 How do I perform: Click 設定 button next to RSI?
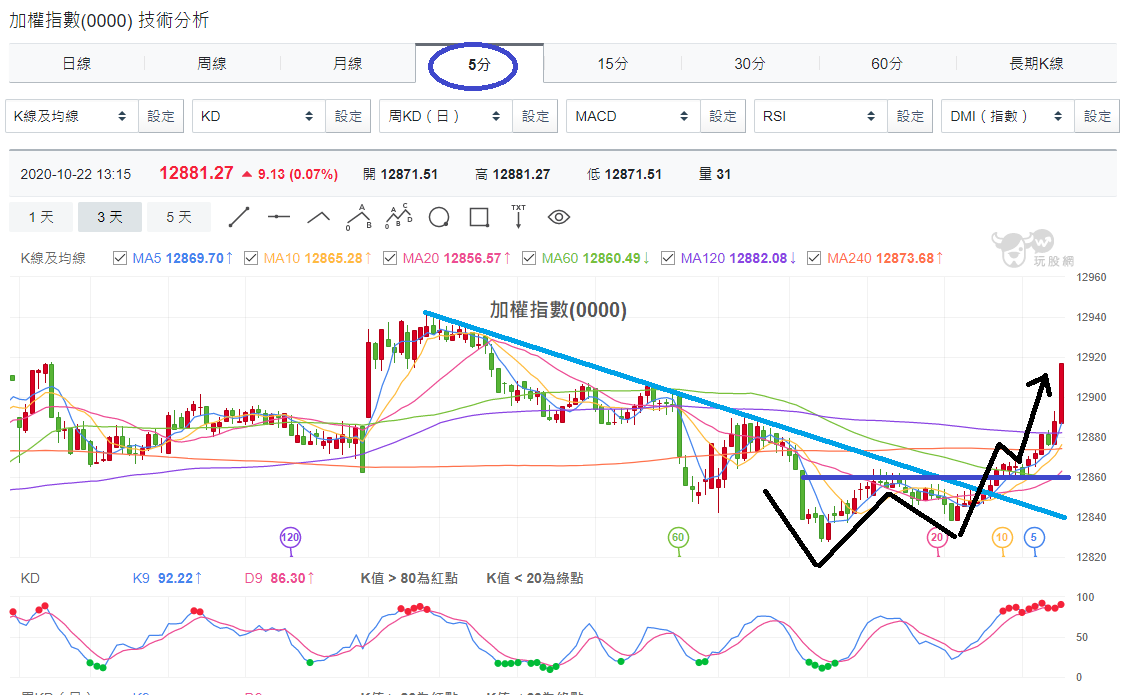[910, 116]
